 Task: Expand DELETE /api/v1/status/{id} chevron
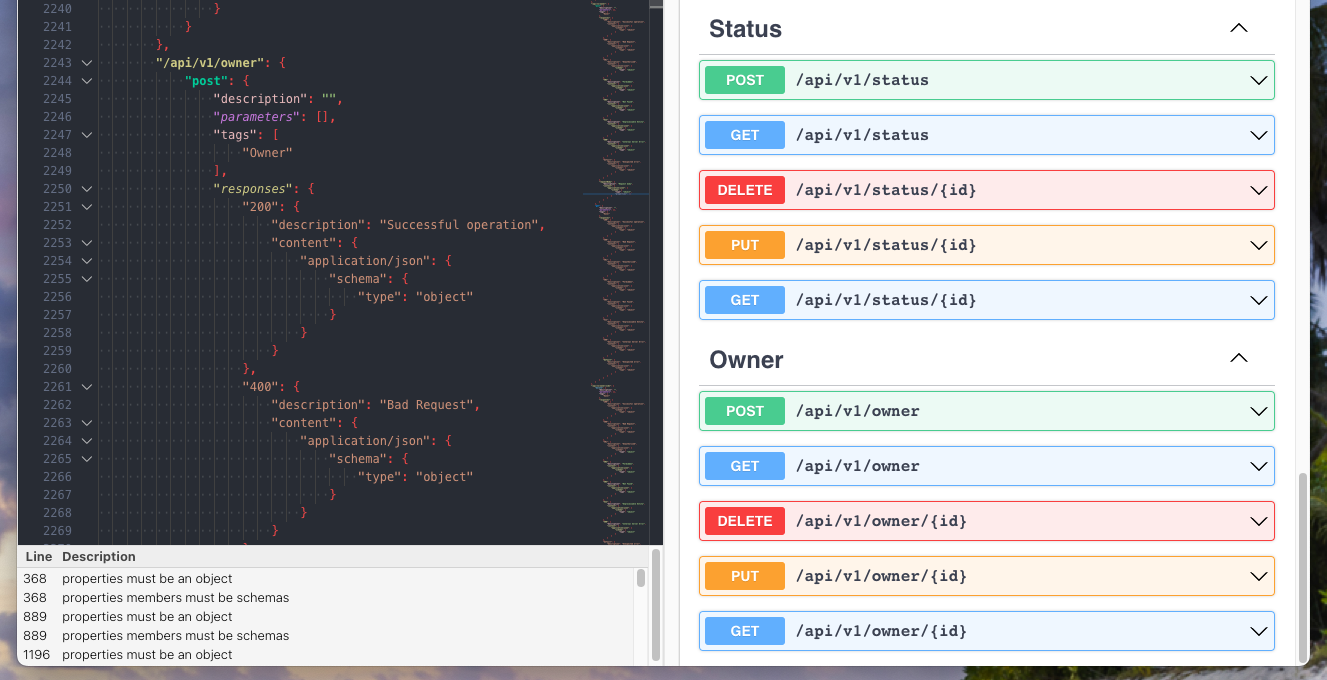coord(1259,190)
